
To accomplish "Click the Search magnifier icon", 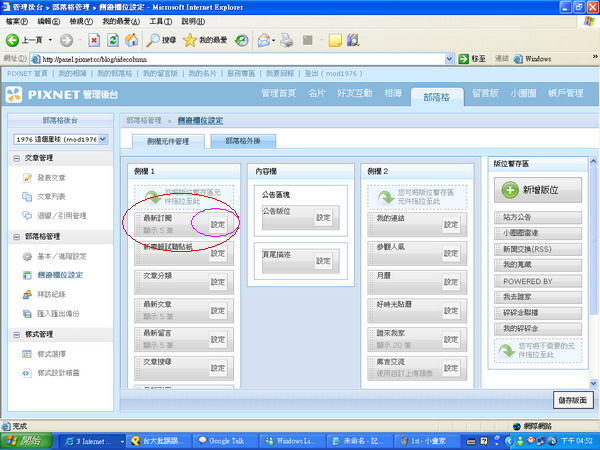I will click(153, 40).
